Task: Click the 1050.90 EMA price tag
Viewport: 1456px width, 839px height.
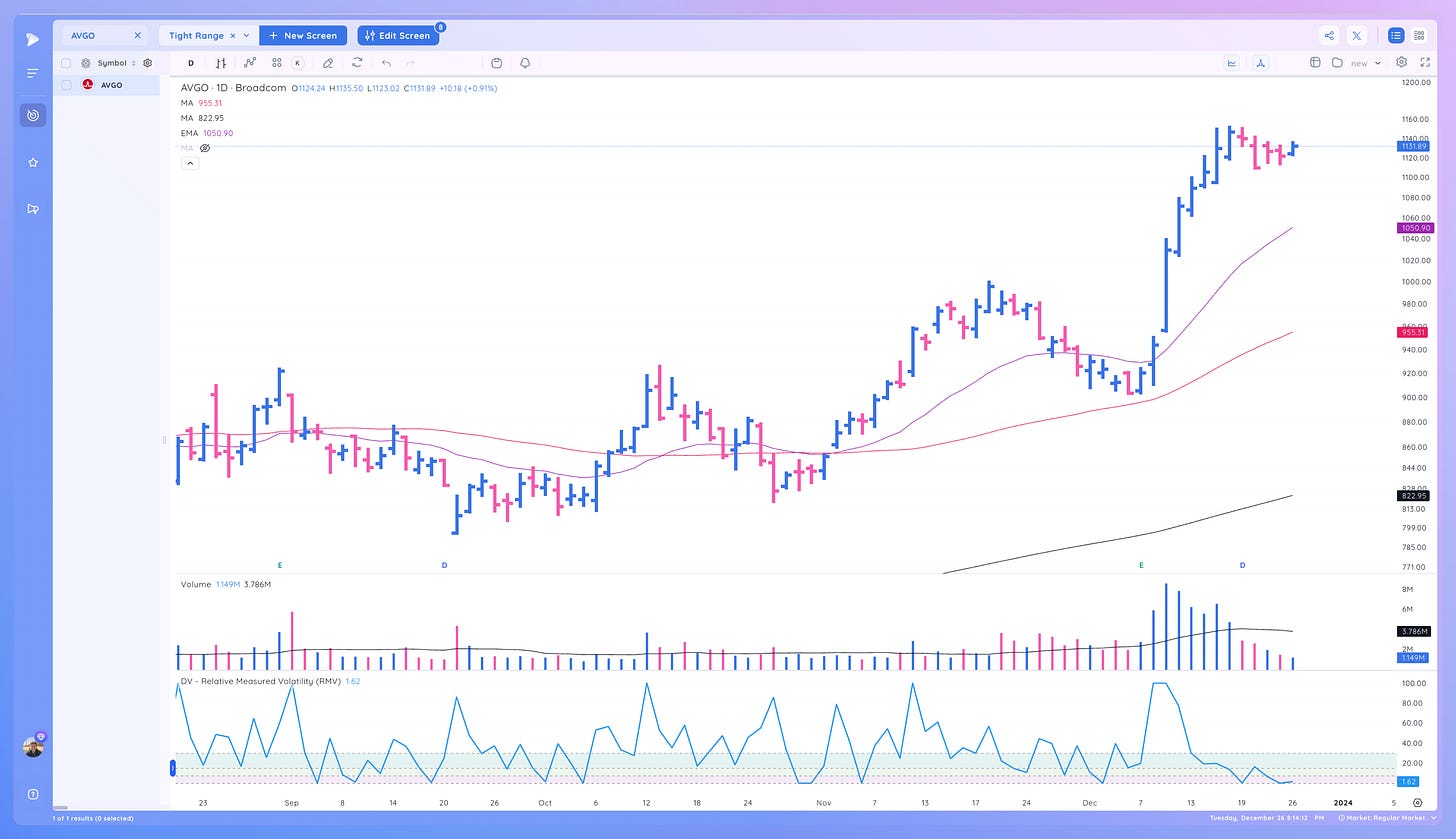Action: pyautogui.click(x=1416, y=228)
